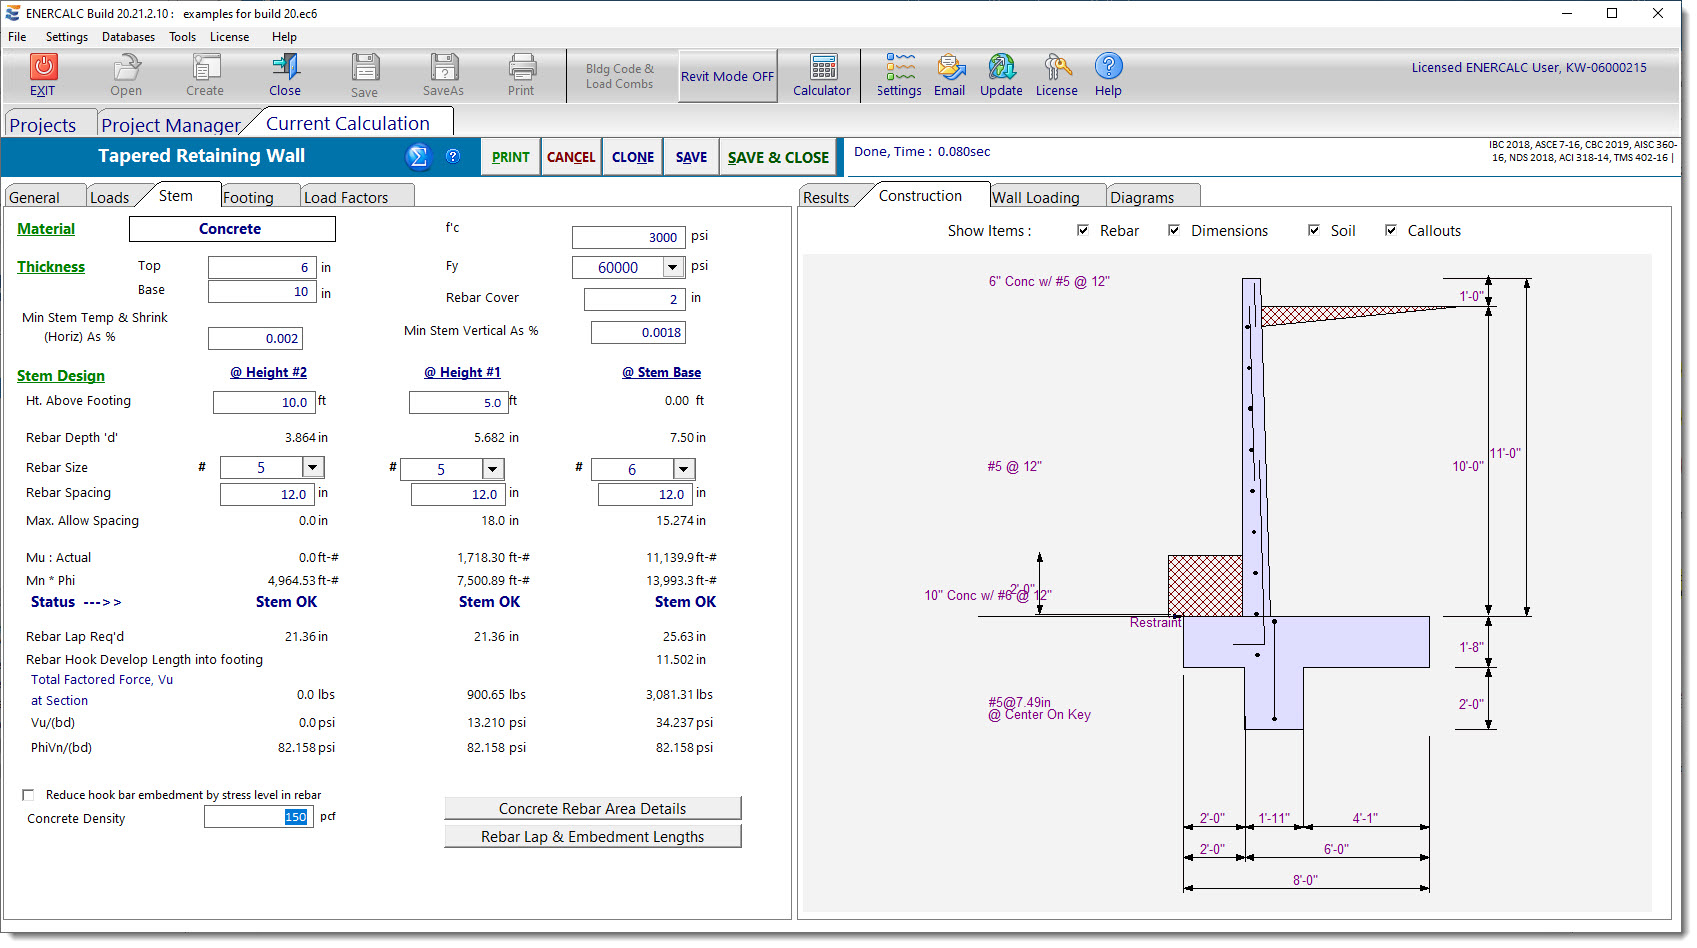The width and height of the screenshot is (1697, 948).
Task: Enable reduce hook bar embedment checkbox
Action: tap(28, 795)
